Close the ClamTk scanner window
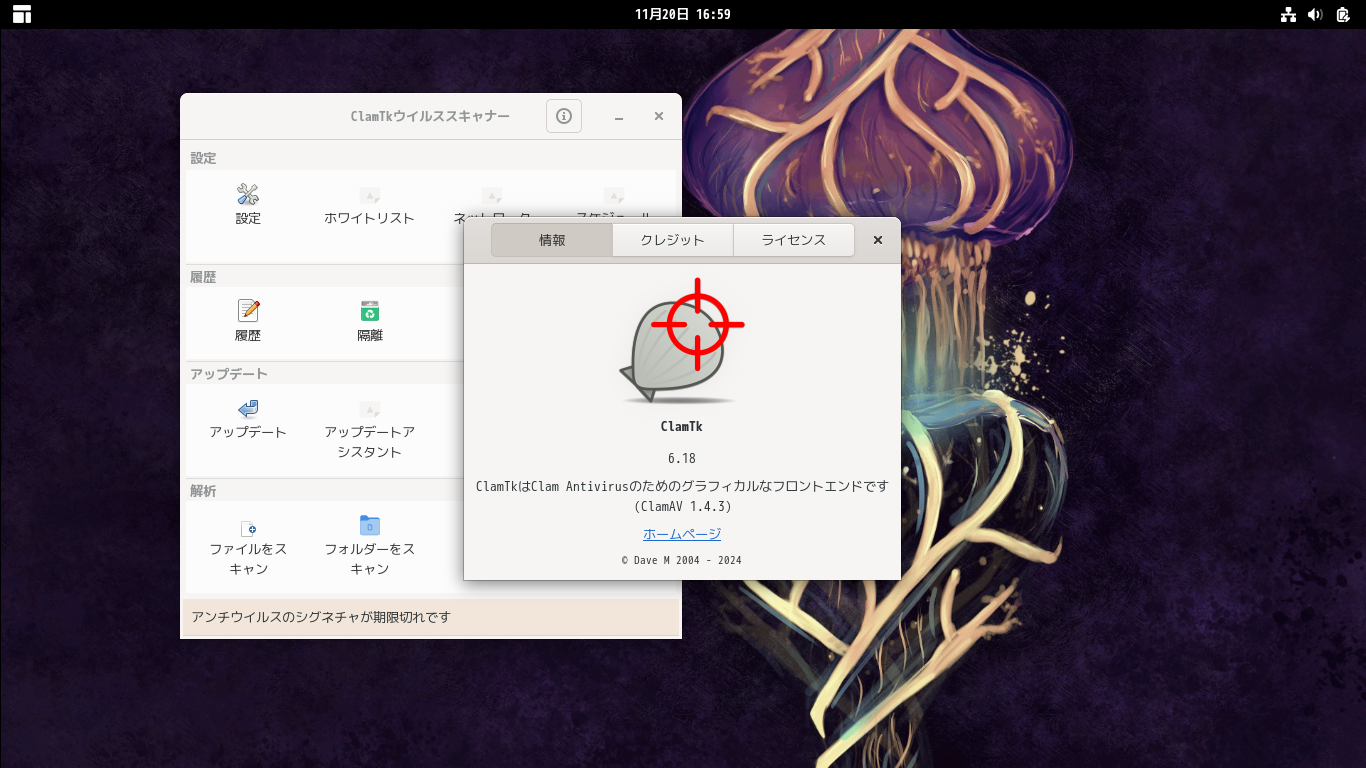 [659, 116]
